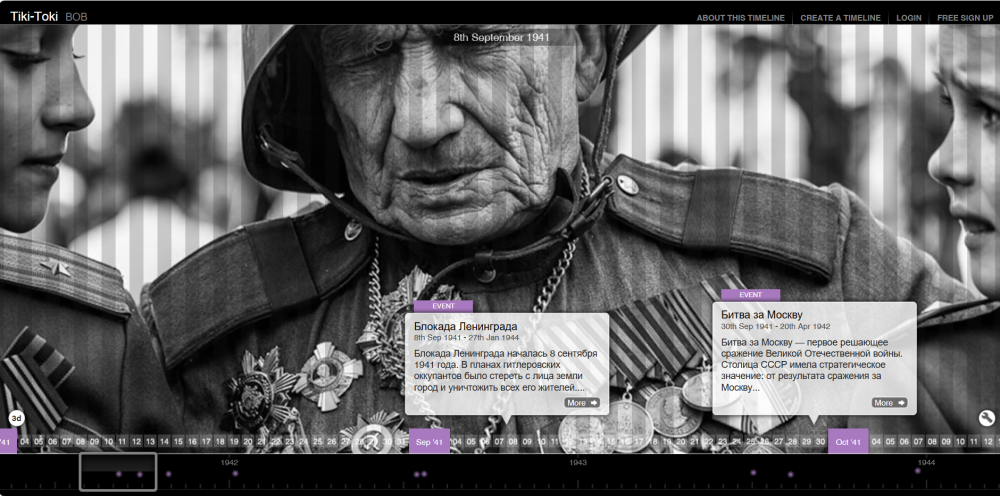
Task: Click the 3d view toggle icon
Action: pos(16,418)
